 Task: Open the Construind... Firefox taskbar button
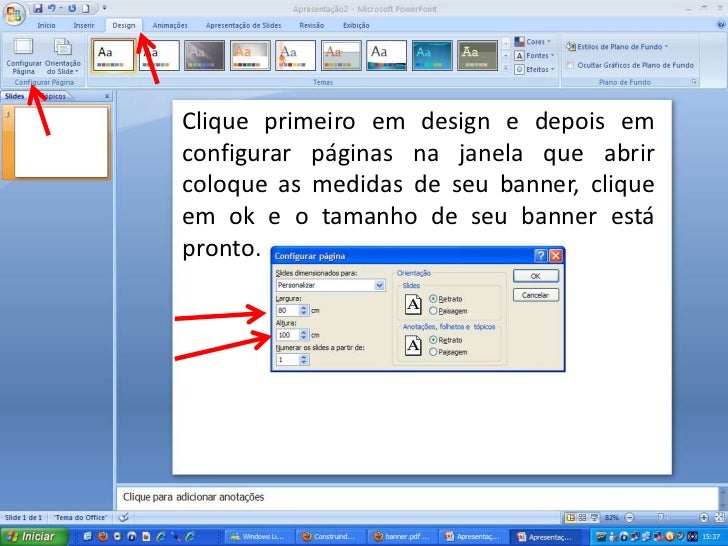coord(331,537)
